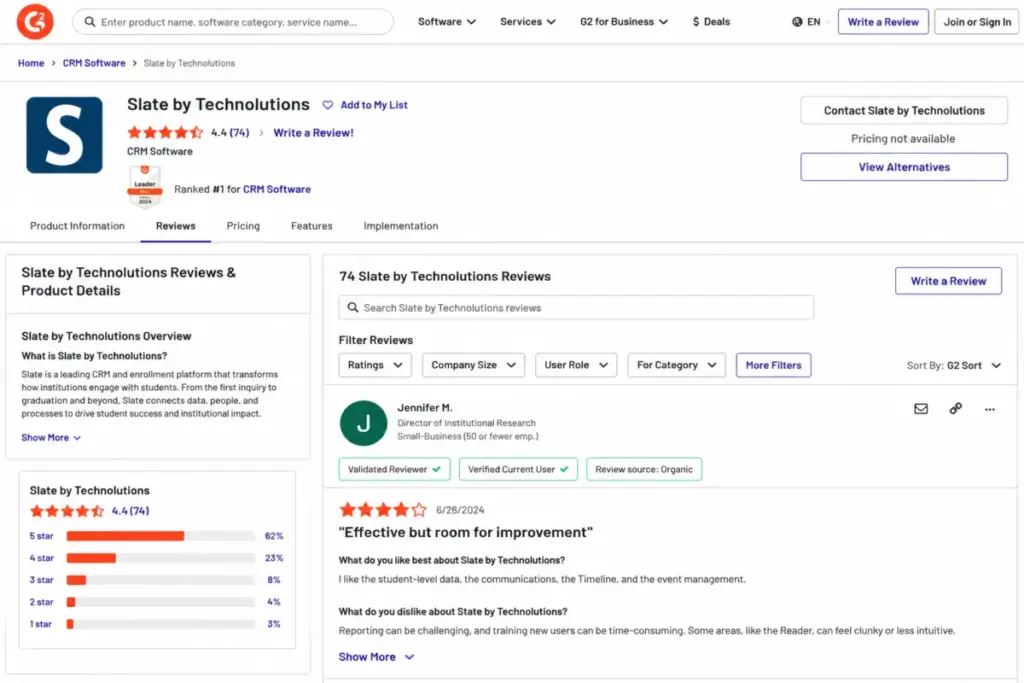This screenshot has width=1024, height=683.
Task: Click the Review source: Organic badge
Action: coord(644,469)
